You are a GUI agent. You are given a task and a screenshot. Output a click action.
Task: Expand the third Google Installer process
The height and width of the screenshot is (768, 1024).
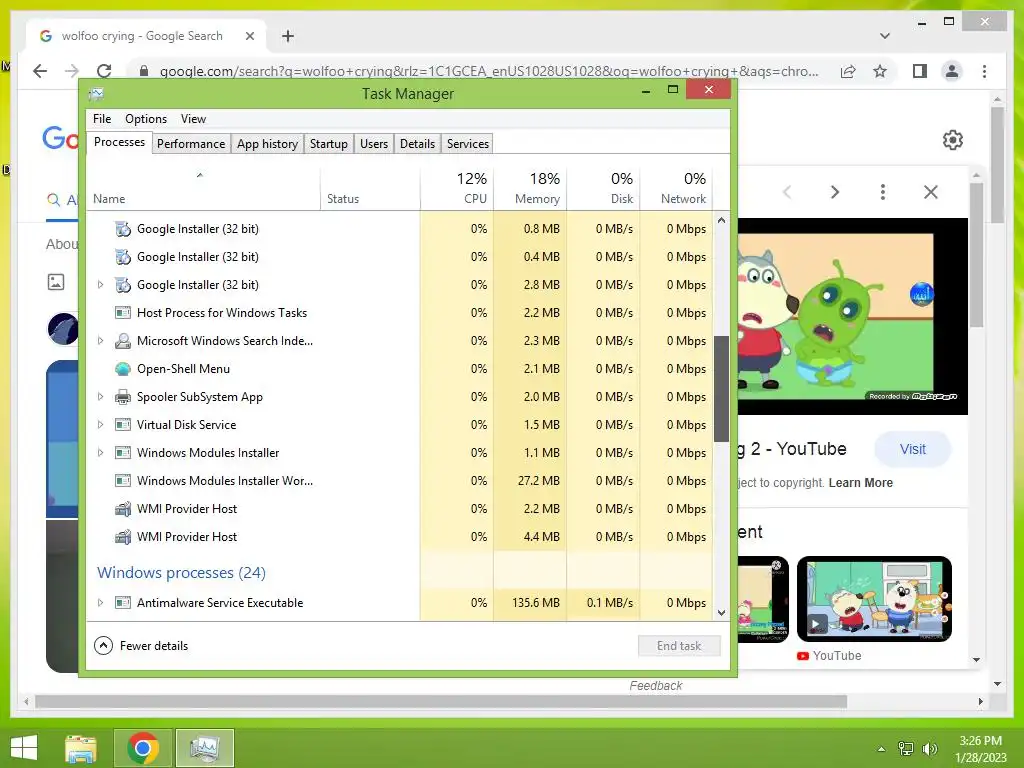coord(100,285)
